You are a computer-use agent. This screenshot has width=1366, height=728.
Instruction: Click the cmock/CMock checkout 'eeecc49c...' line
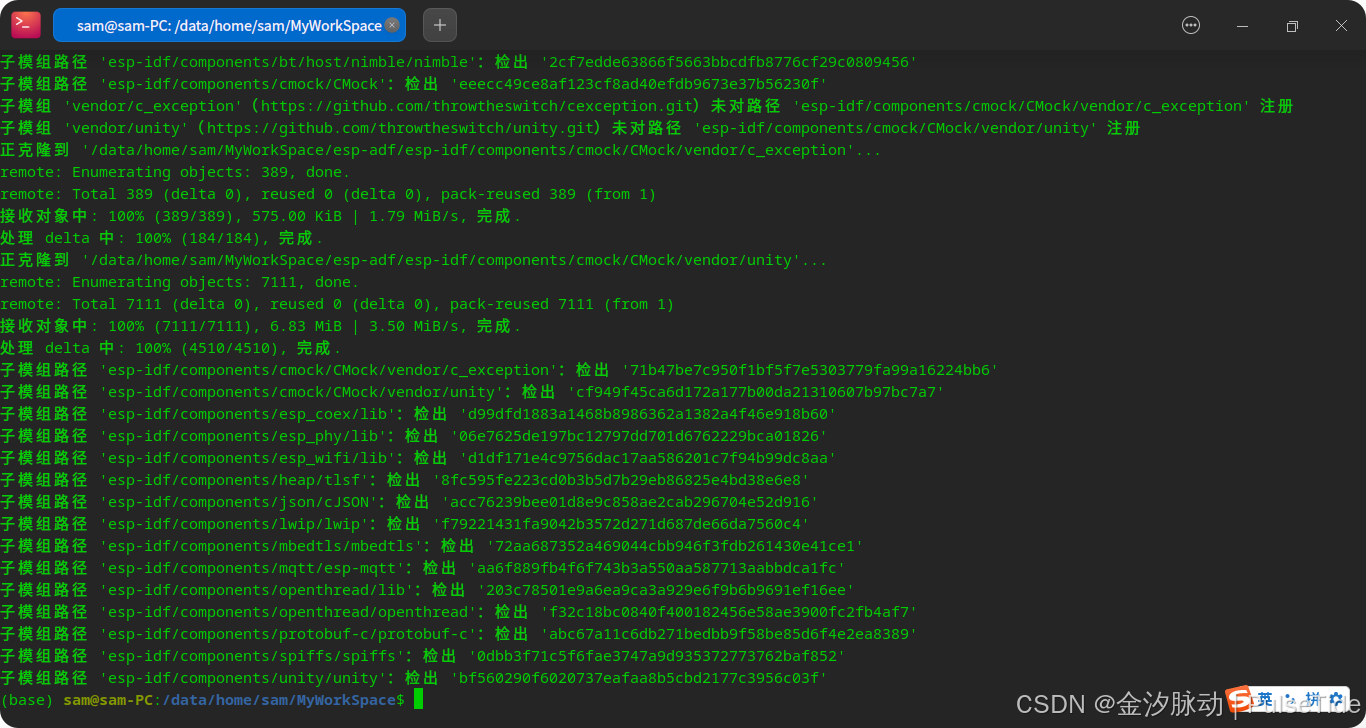[414, 84]
